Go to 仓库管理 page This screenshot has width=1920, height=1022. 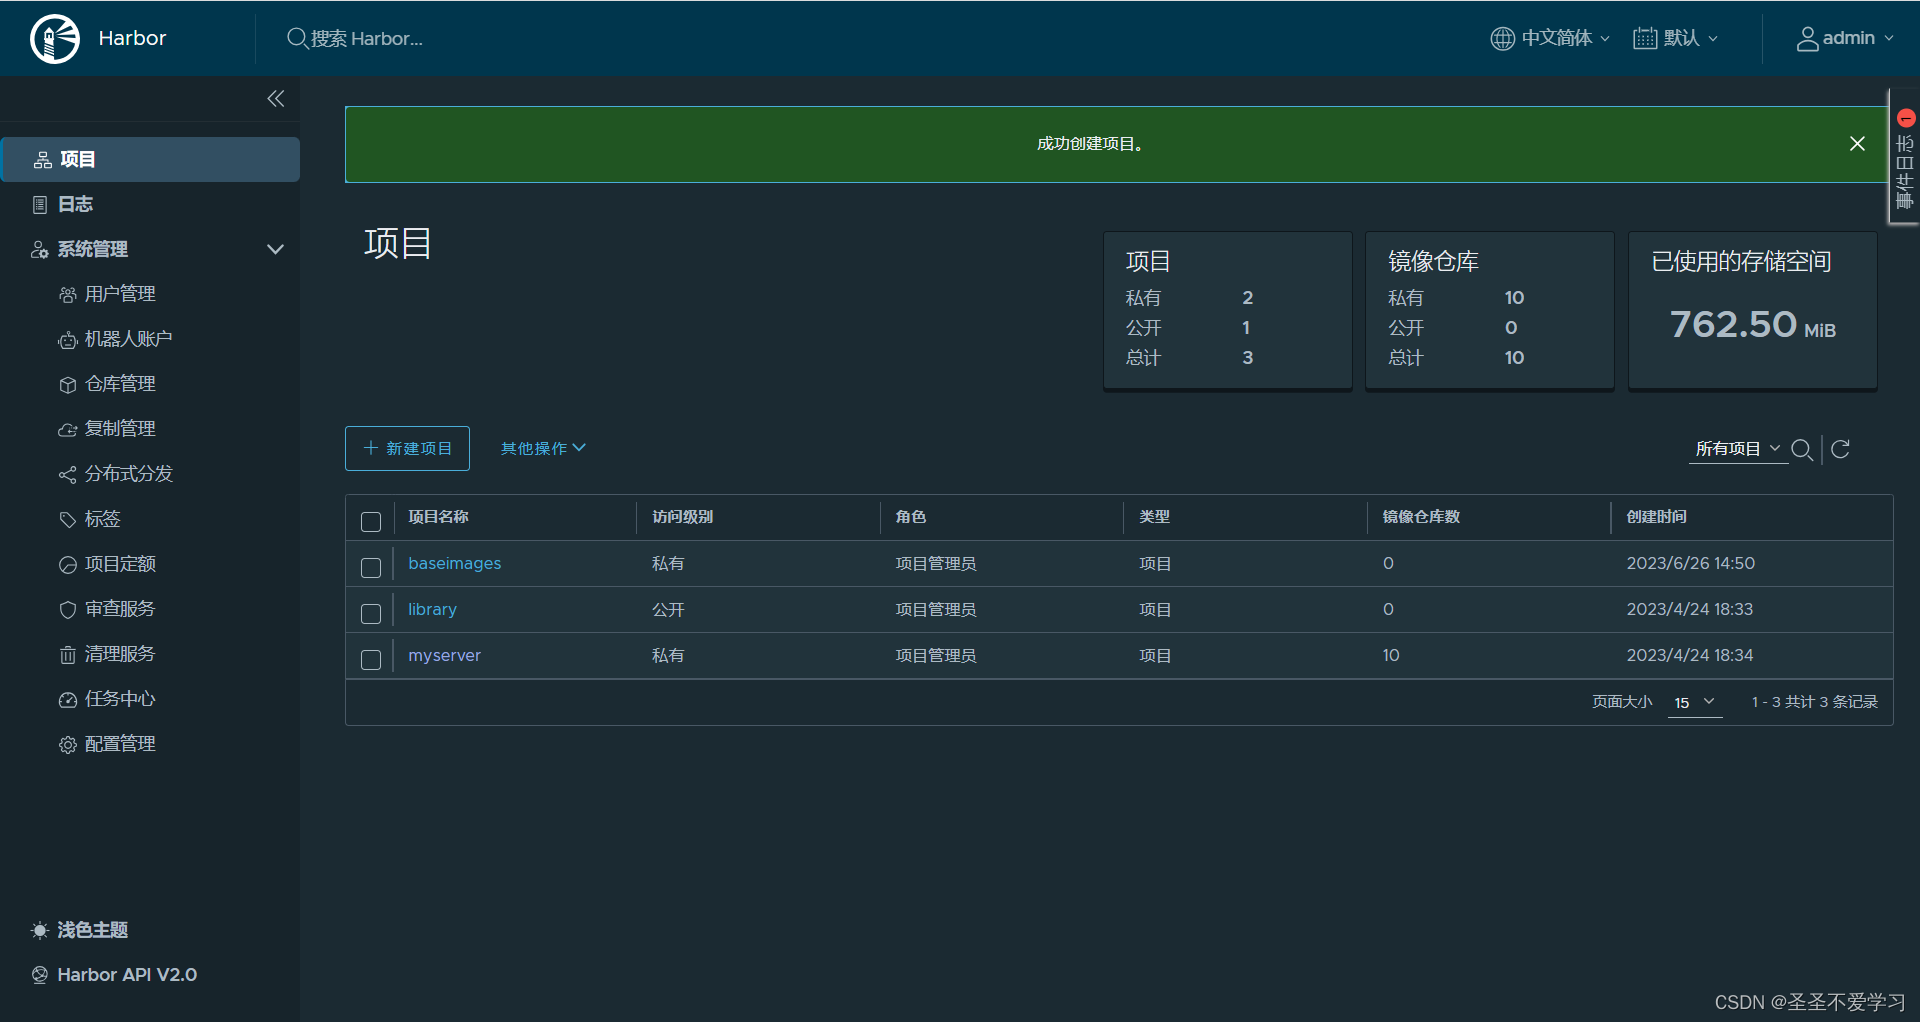pos(120,384)
